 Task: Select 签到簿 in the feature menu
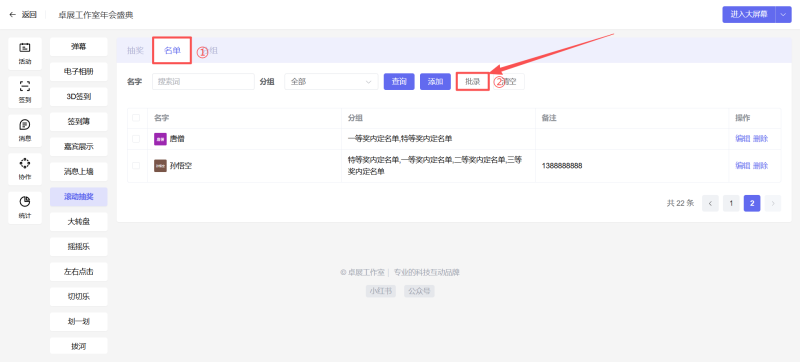point(79,121)
